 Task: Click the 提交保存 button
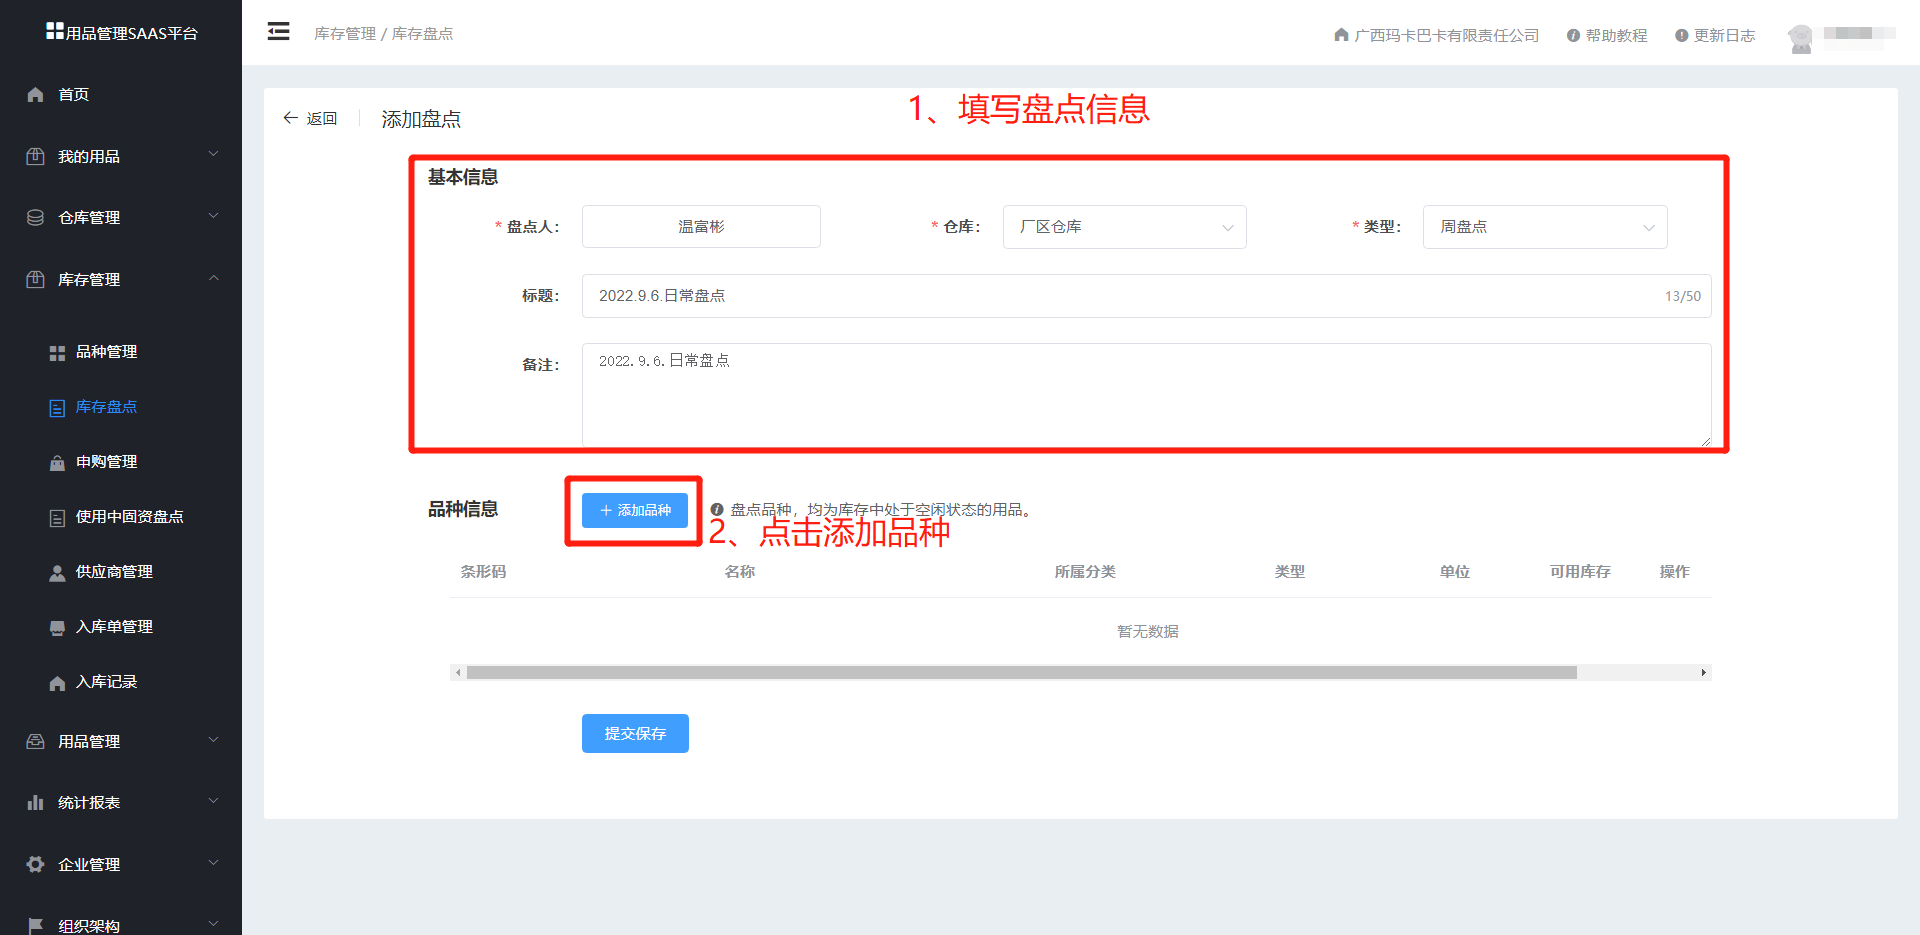click(635, 733)
